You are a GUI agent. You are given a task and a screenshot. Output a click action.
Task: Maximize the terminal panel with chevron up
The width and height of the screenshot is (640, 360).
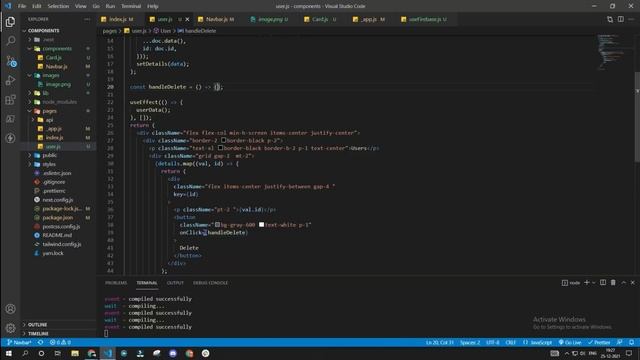click(624, 282)
